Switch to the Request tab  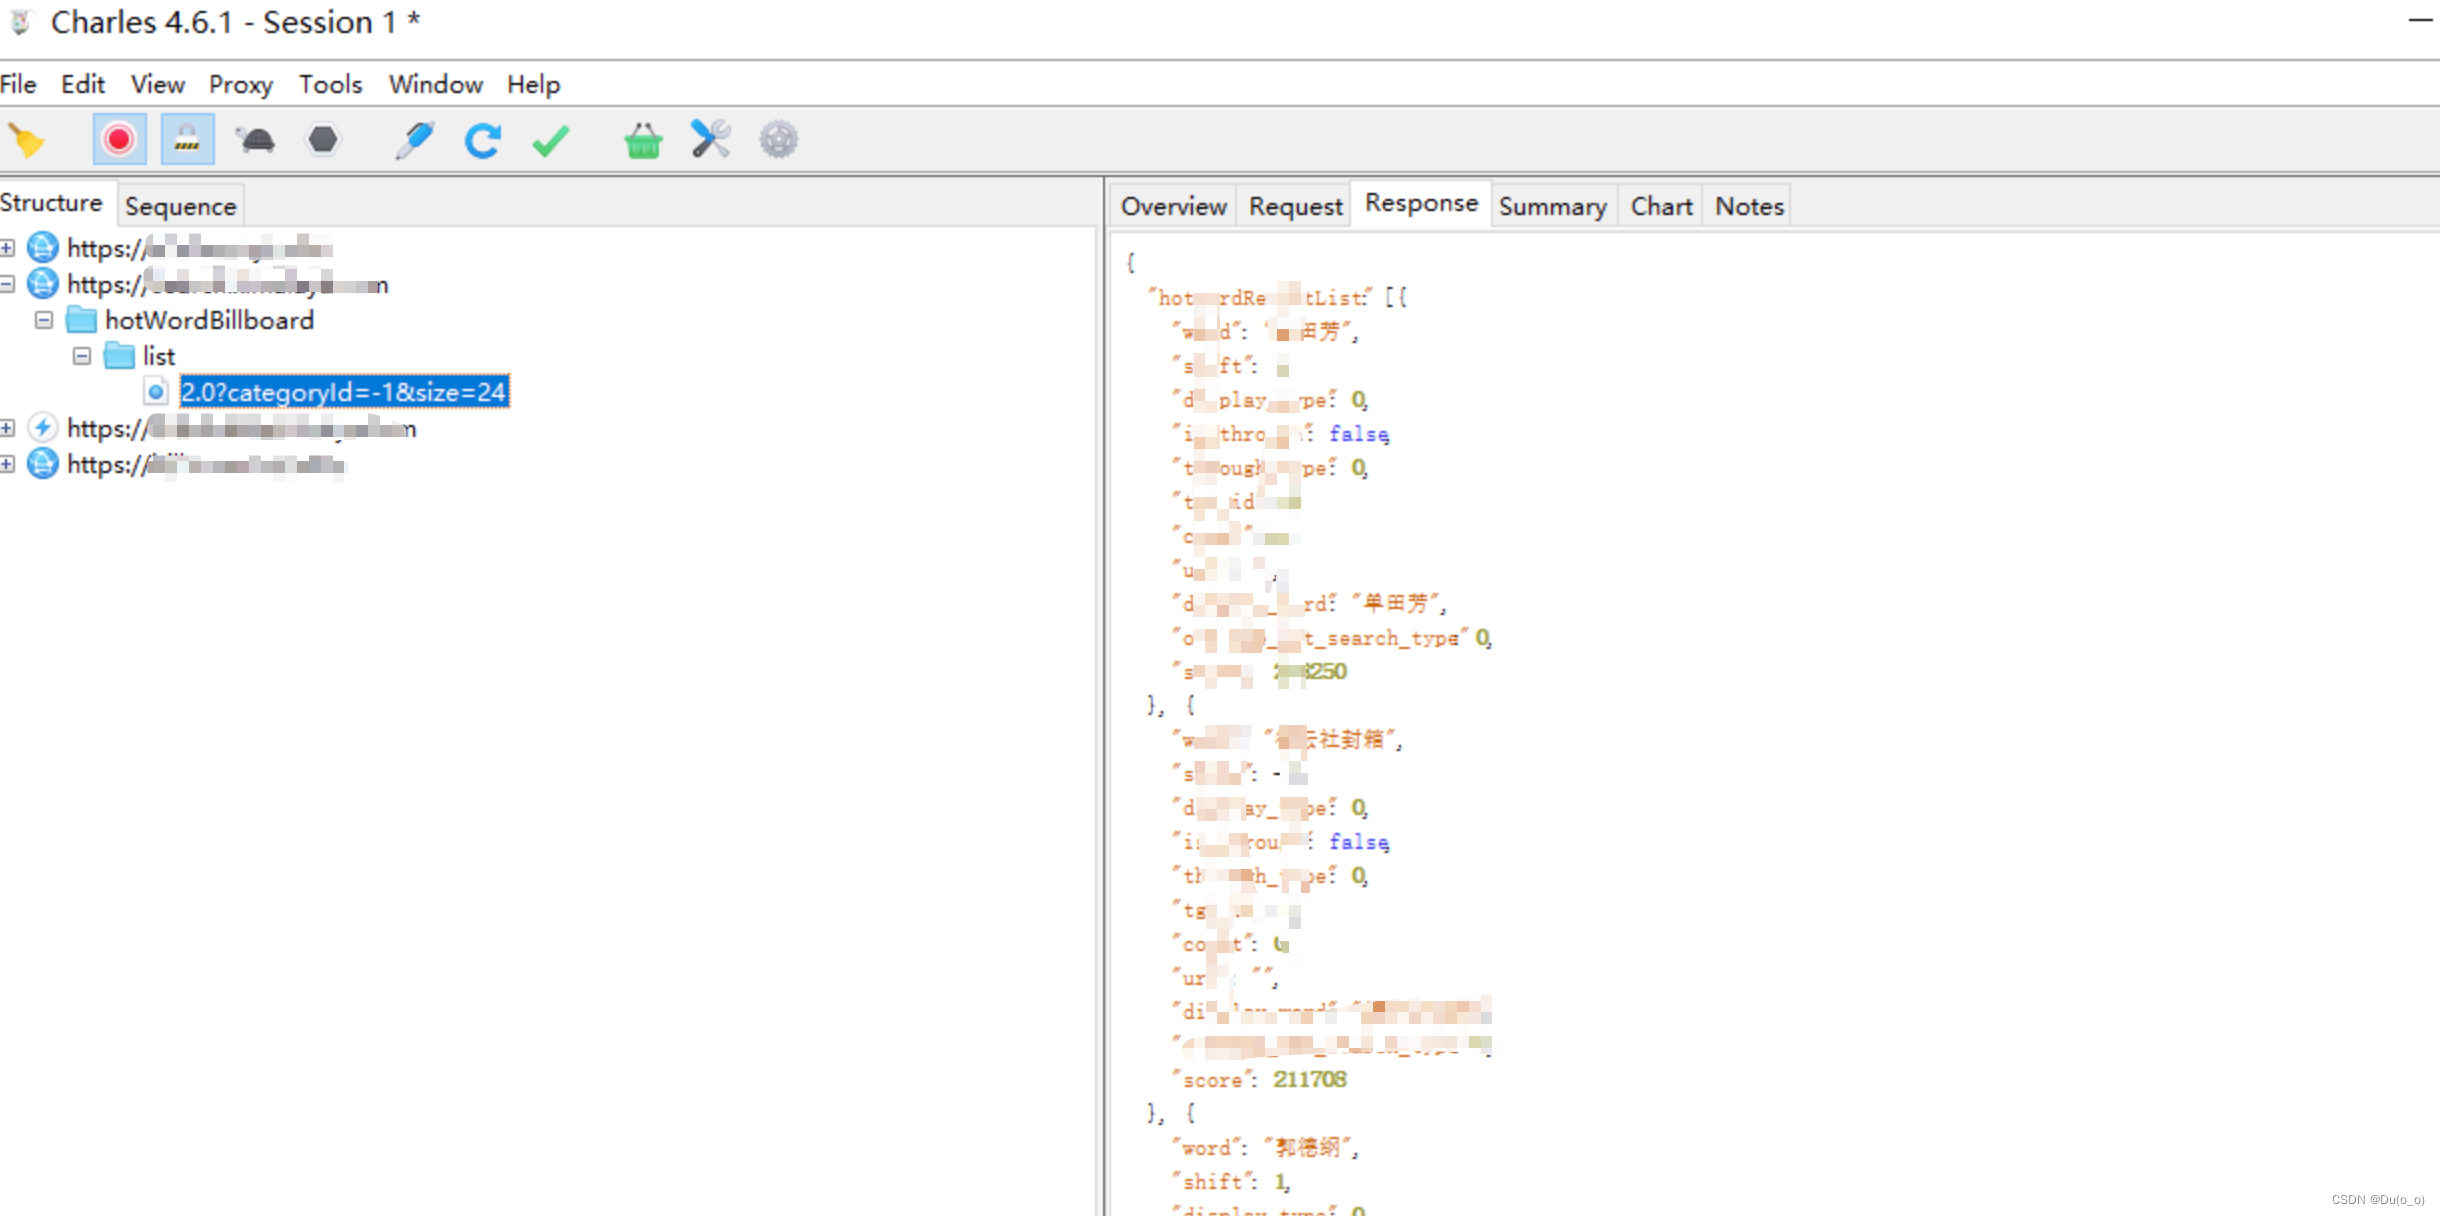[1295, 206]
